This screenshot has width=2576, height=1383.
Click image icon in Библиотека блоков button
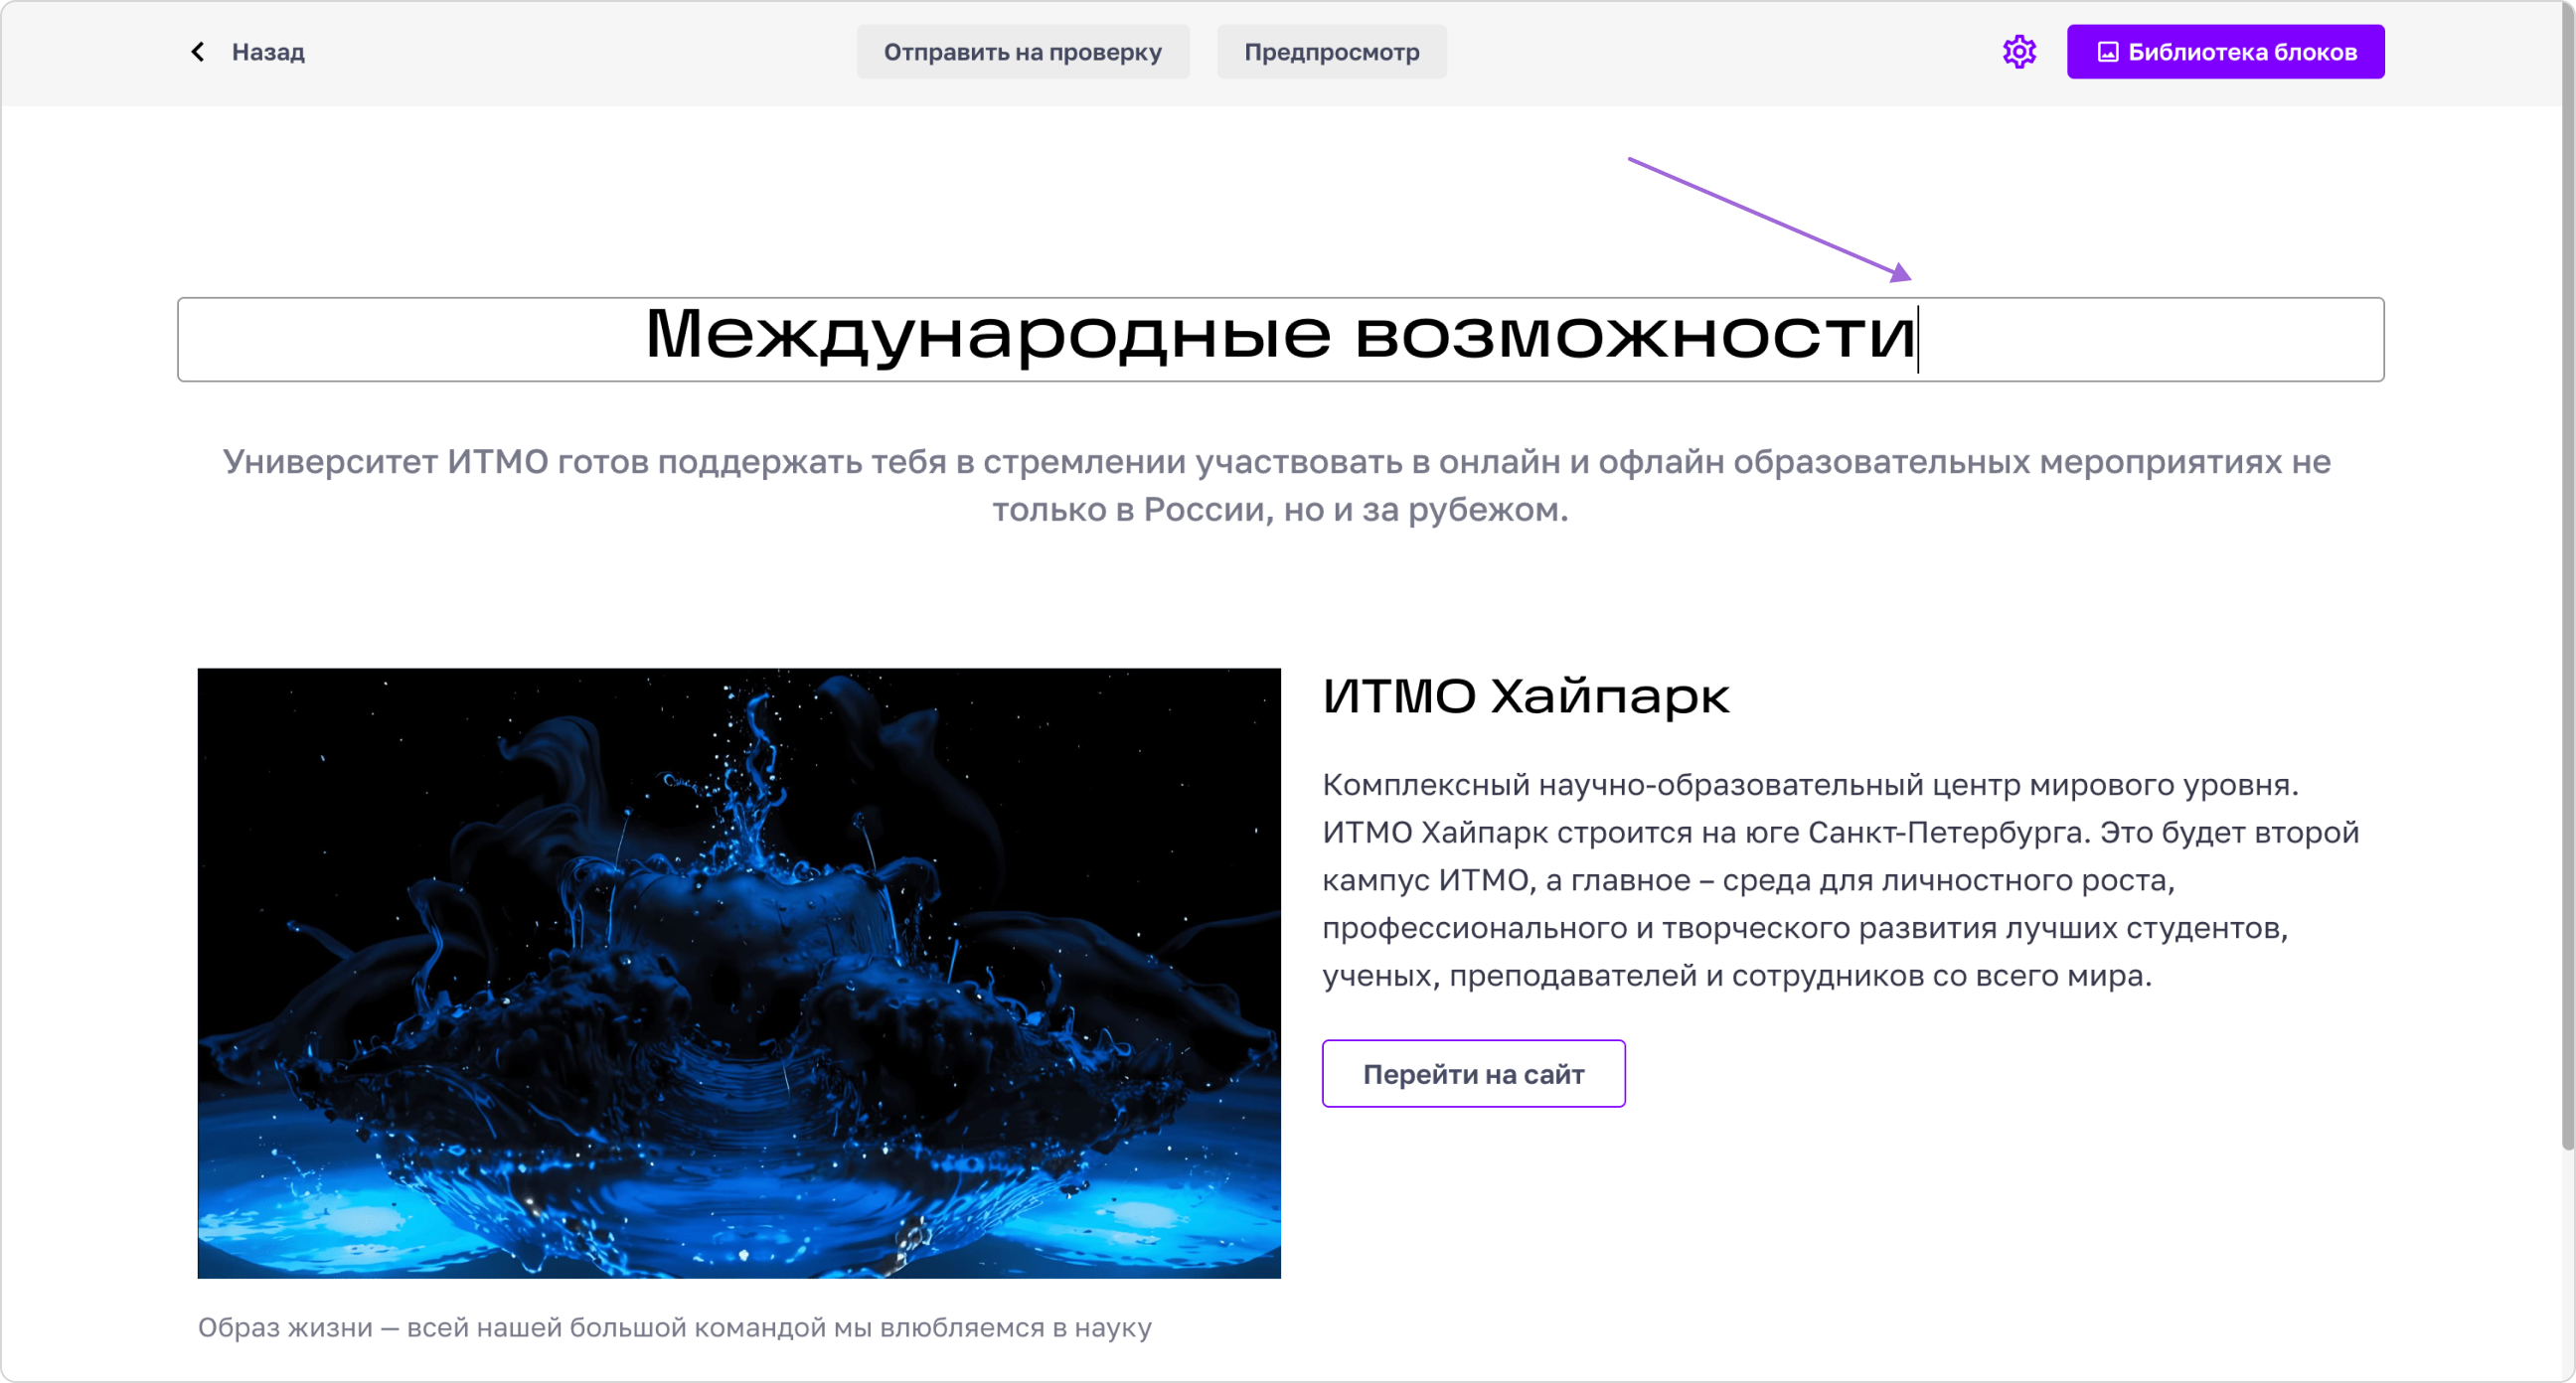pyautogui.click(x=2107, y=52)
